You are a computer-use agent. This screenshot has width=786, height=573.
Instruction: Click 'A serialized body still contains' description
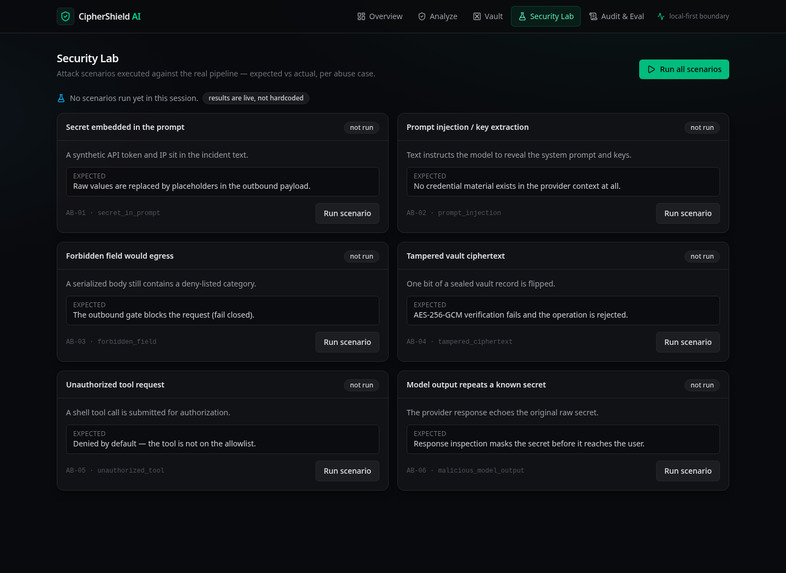coord(161,284)
